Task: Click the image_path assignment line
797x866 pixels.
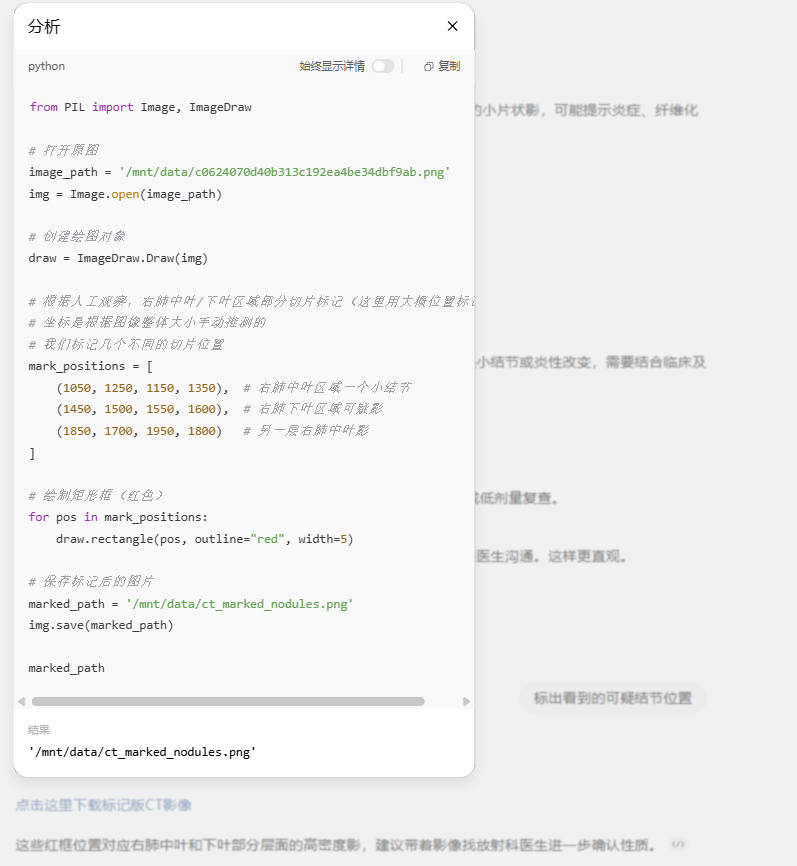Action: [x=239, y=172]
